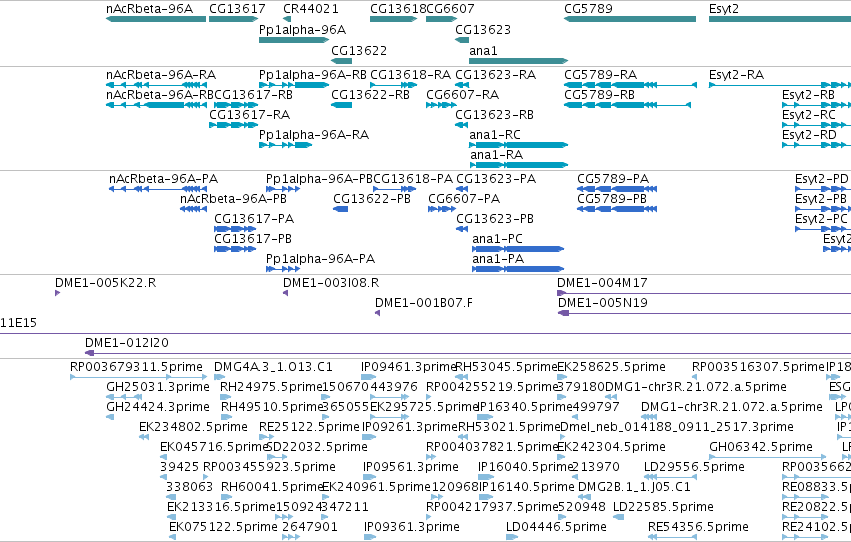Screen dimensions: 851x542
Task: Select the CG13622-RB transcript
Action: pos(341,105)
